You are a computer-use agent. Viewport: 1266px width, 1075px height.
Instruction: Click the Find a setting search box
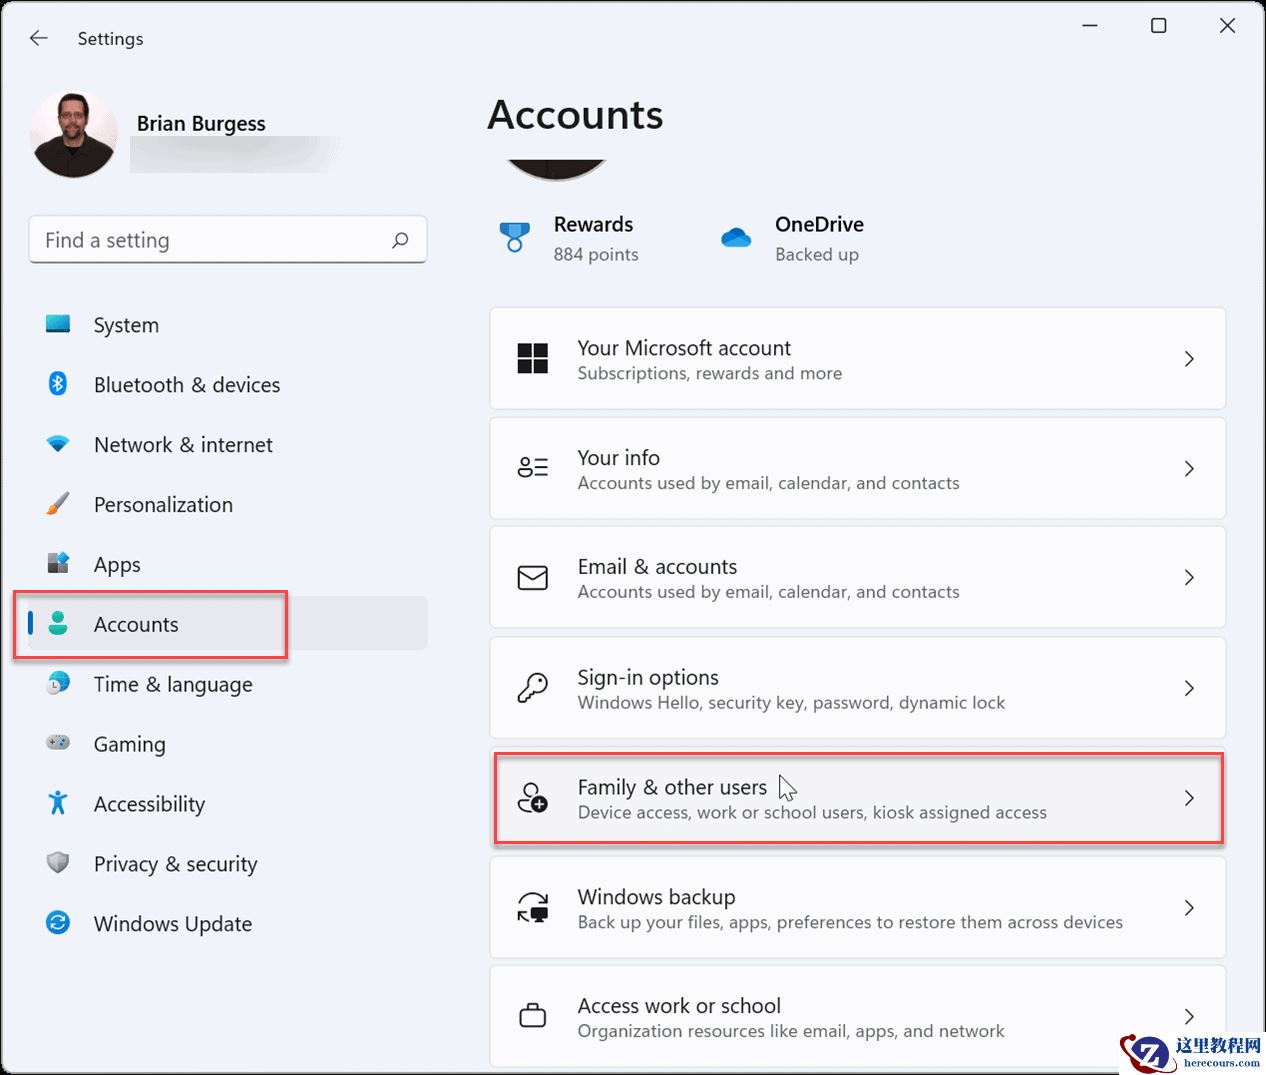click(215, 240)
